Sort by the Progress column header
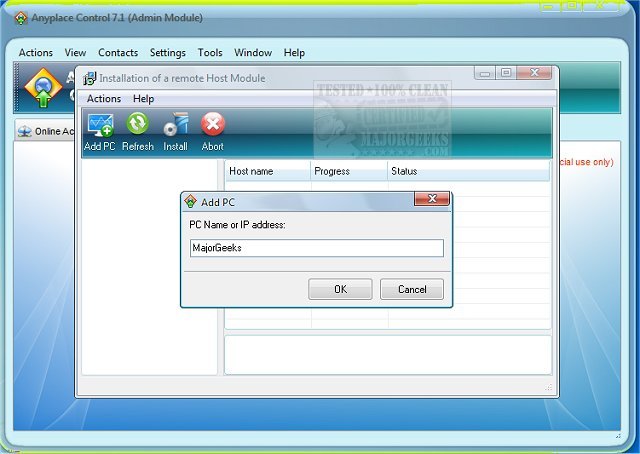The width and height of the screenshot is (640, 454). click(x=349, y=171)
